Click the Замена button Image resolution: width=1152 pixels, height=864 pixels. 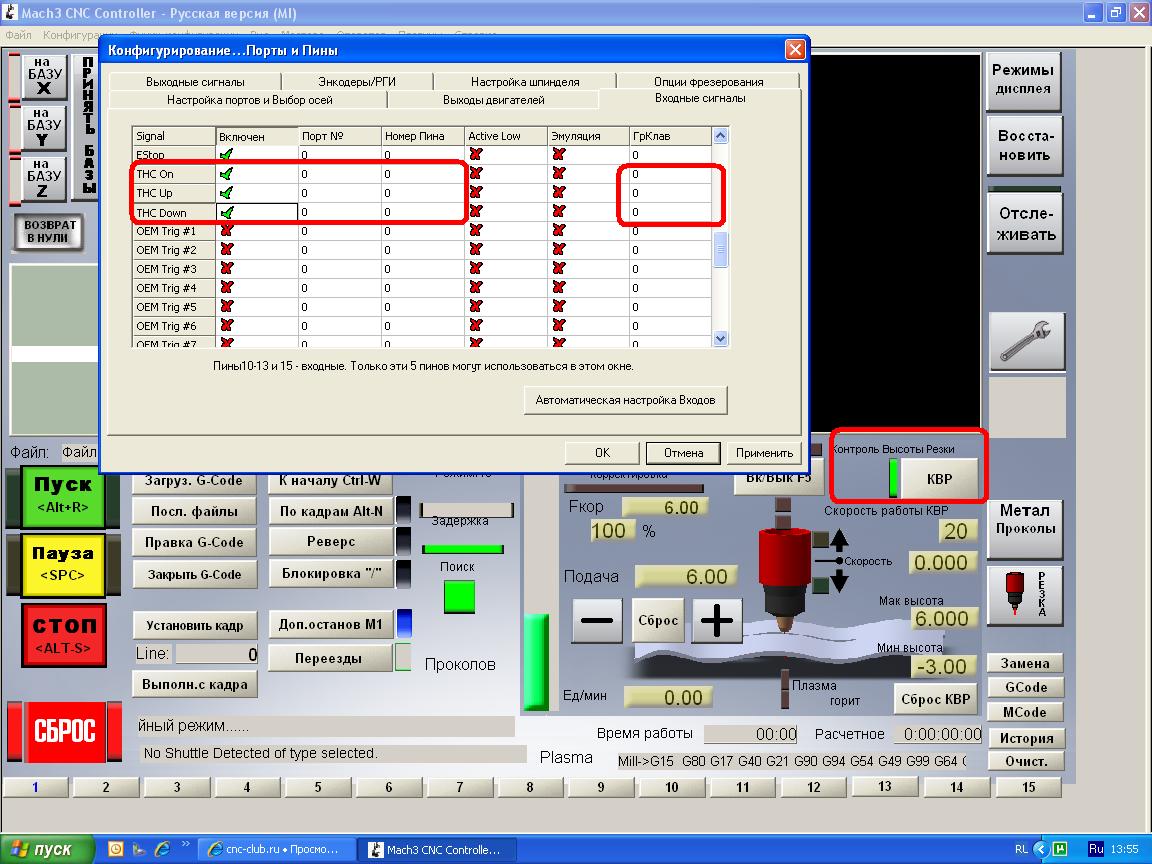pos(1025,663)
